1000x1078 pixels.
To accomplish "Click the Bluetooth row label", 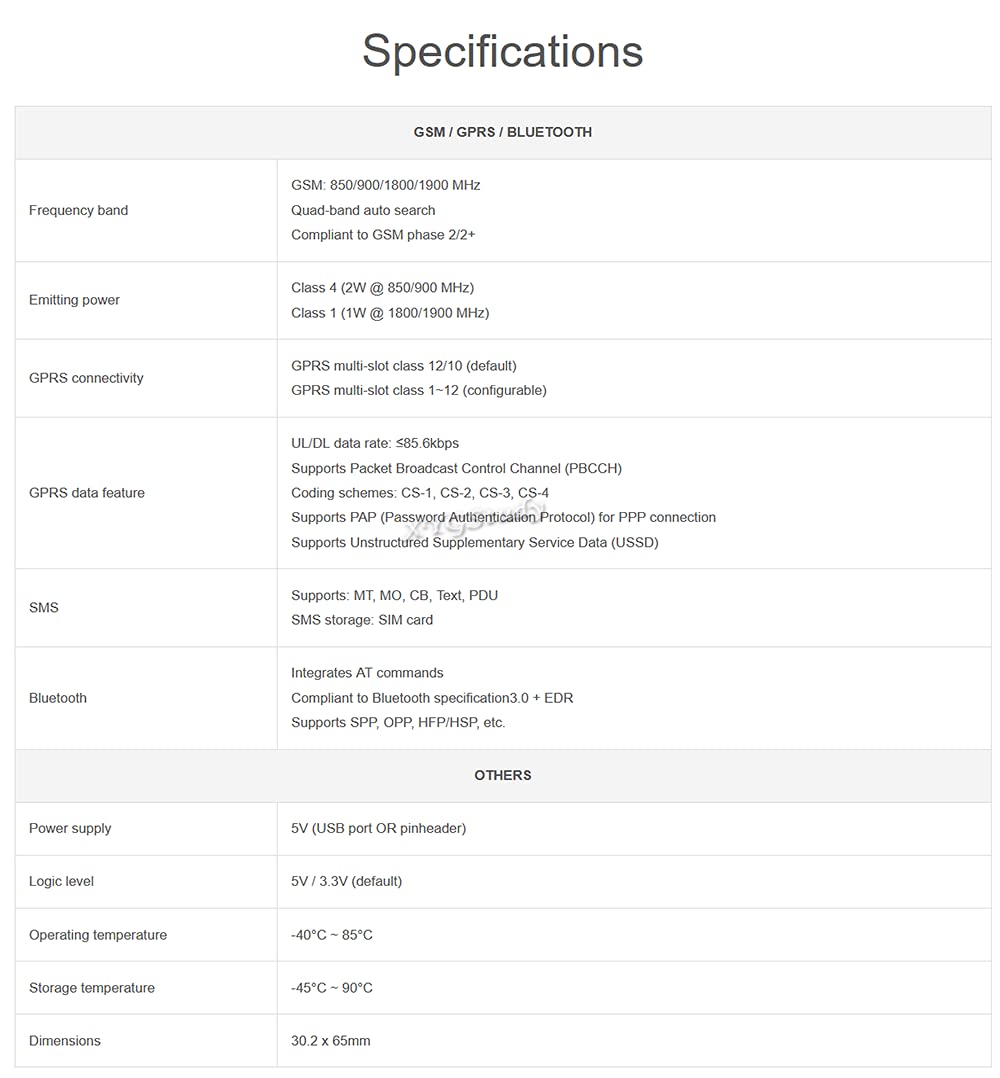I will coord(58,698).
